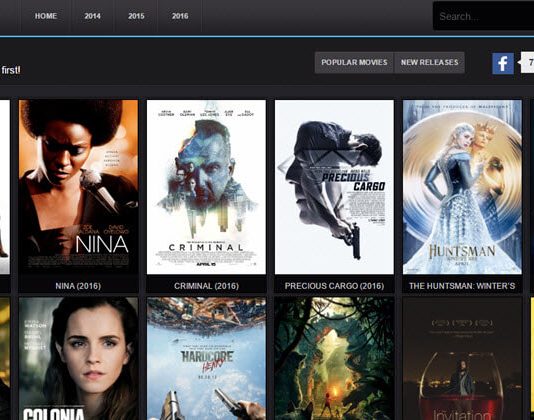
Task: Go to the HOME menu item
Action: (46, 16)
